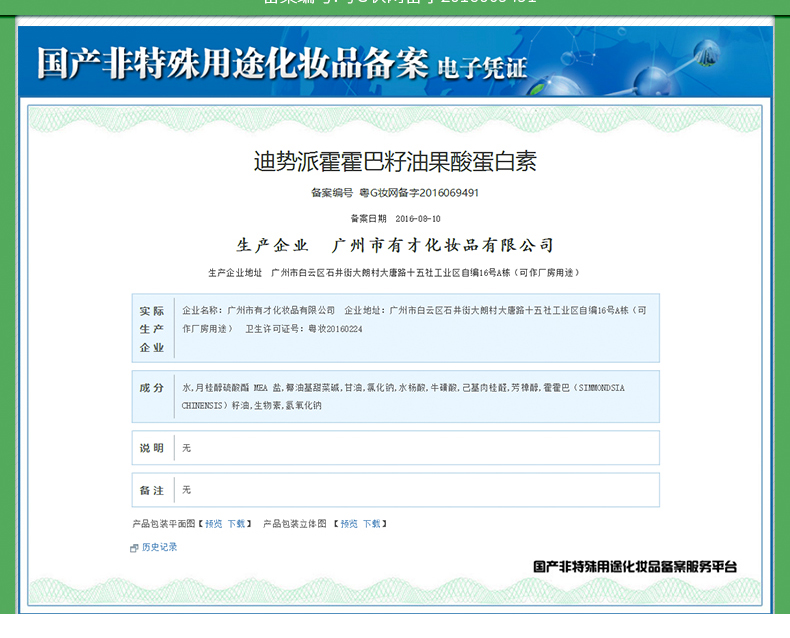Click the 电子凭证 text in the banner
This screenshot has height=638, width=790.
(482, 68)
